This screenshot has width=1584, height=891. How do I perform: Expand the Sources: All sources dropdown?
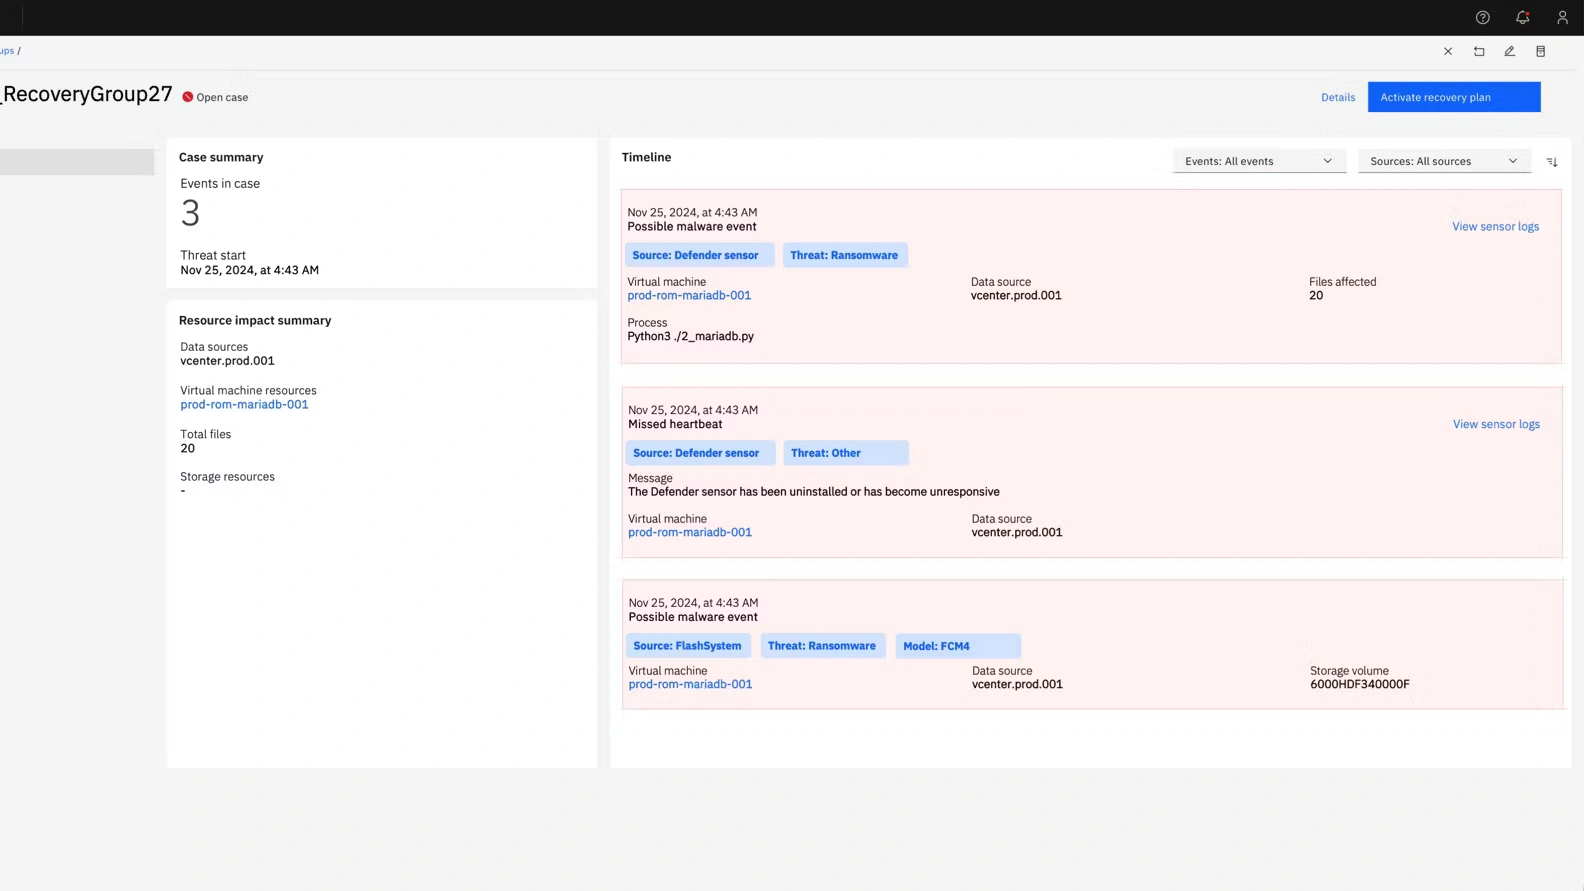click(x=1443, y=161)
